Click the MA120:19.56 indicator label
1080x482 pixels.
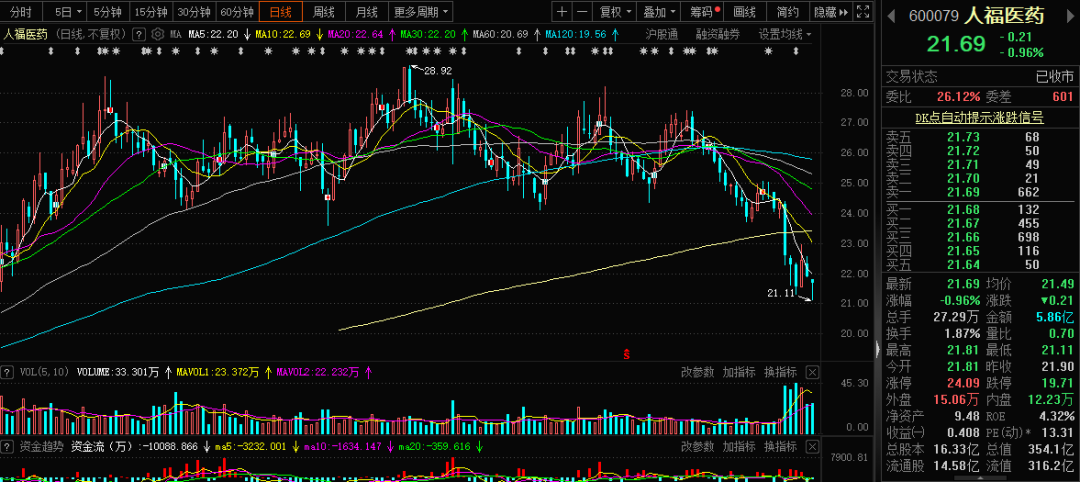[x=575, y=34]
